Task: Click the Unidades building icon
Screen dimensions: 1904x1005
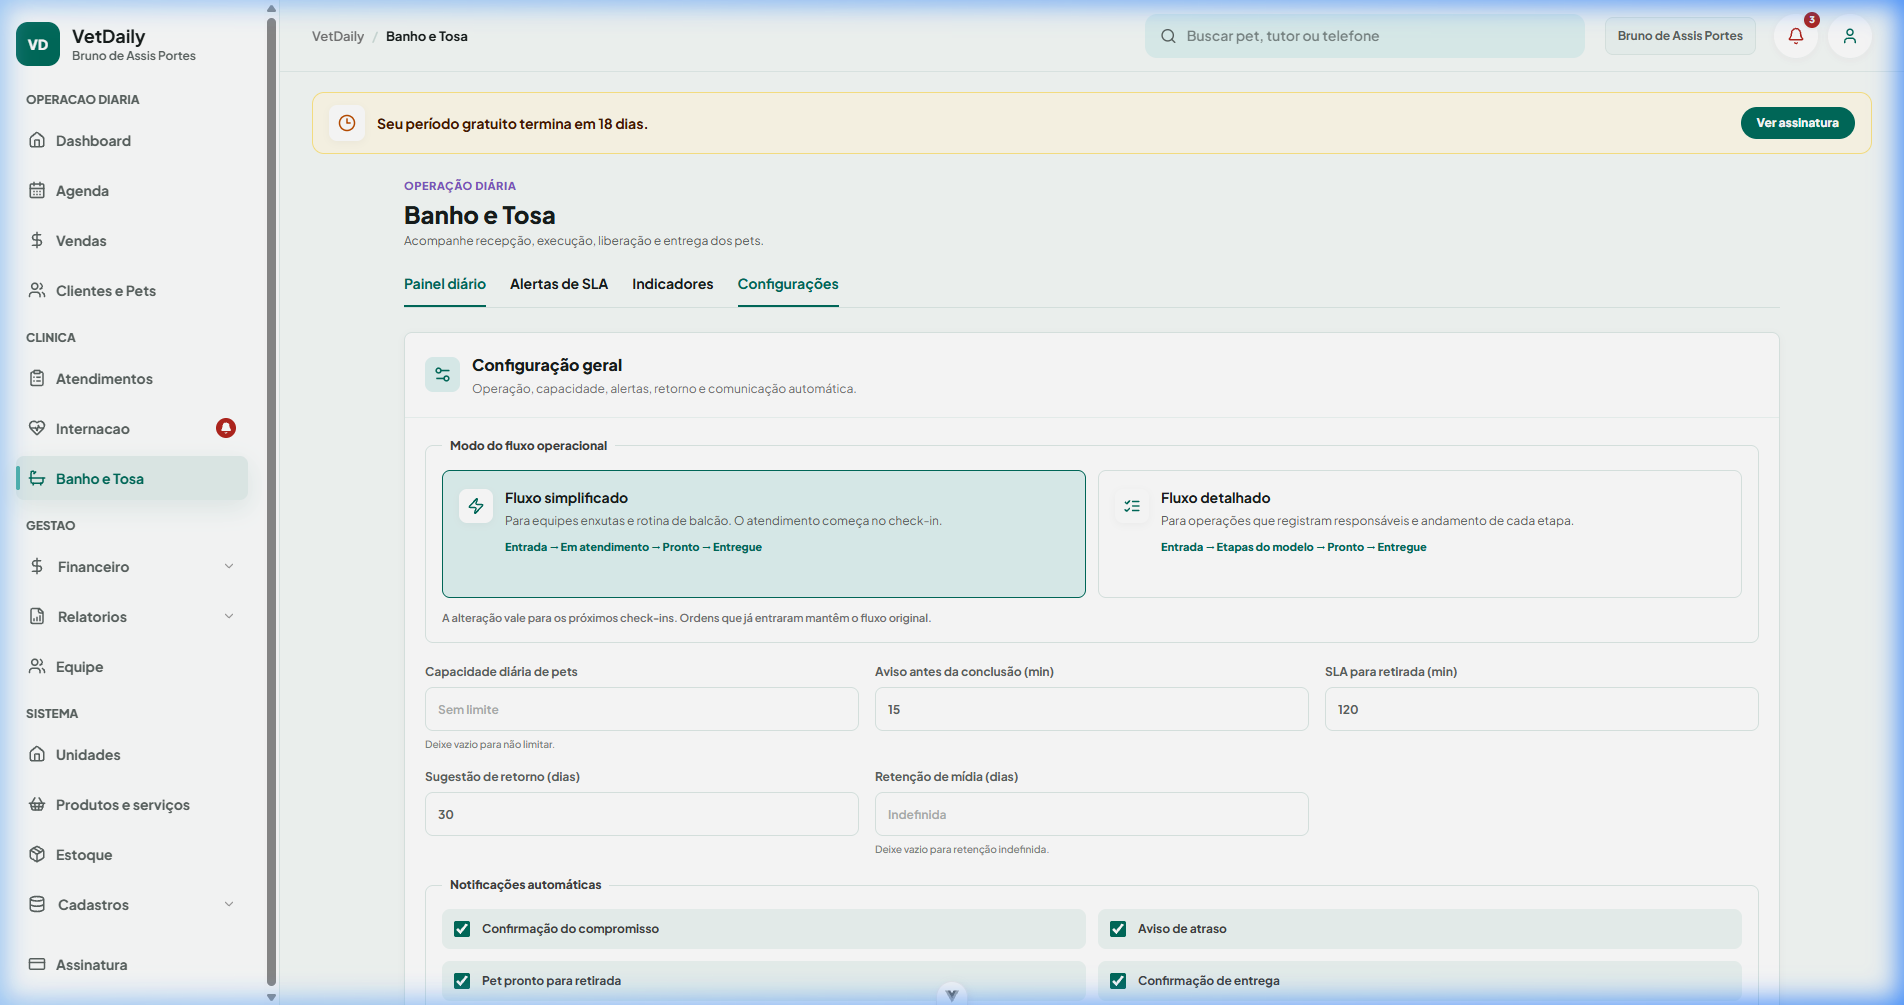Action: pyautogui.click(x=37, y=754)
